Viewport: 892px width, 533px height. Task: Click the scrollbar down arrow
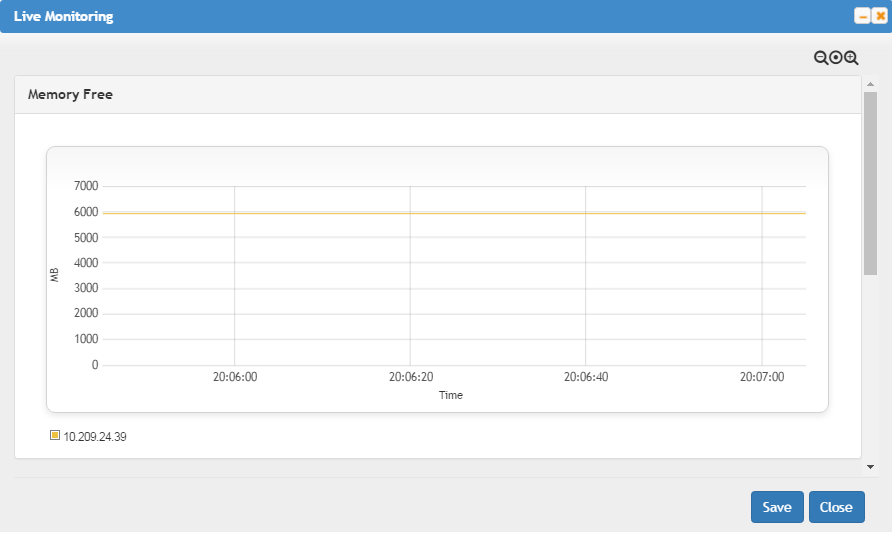tap(870, 466)
